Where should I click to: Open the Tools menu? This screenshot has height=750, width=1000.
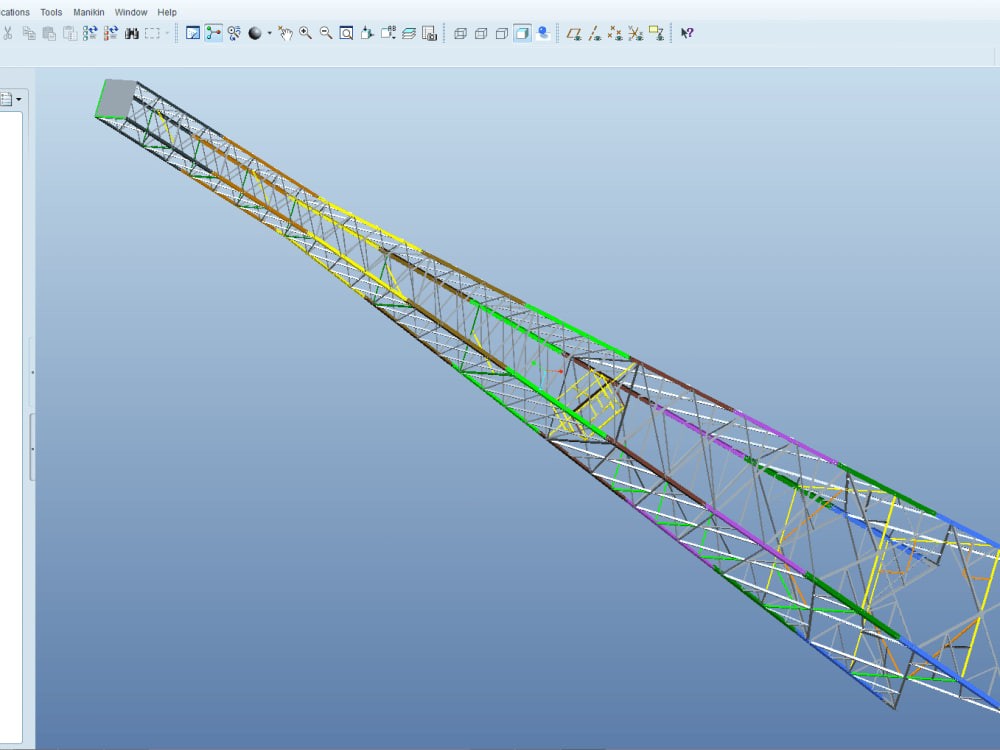[x=51, y=12]
